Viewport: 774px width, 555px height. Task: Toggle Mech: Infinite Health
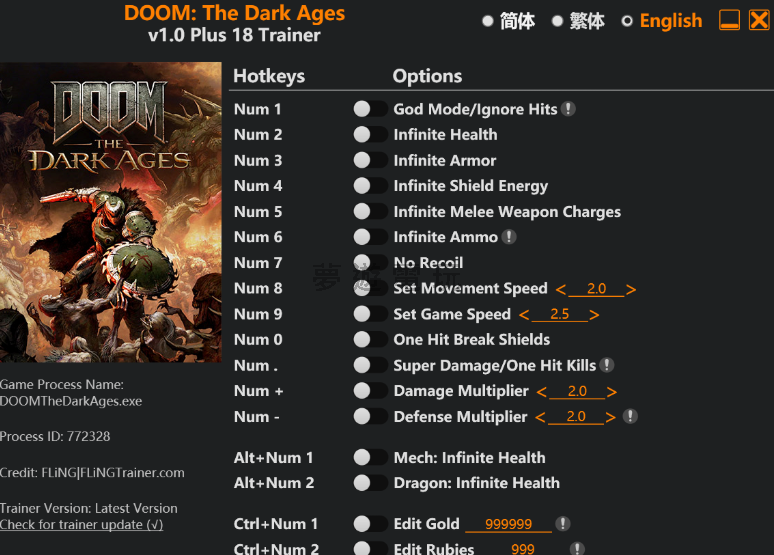click(370, 457)
